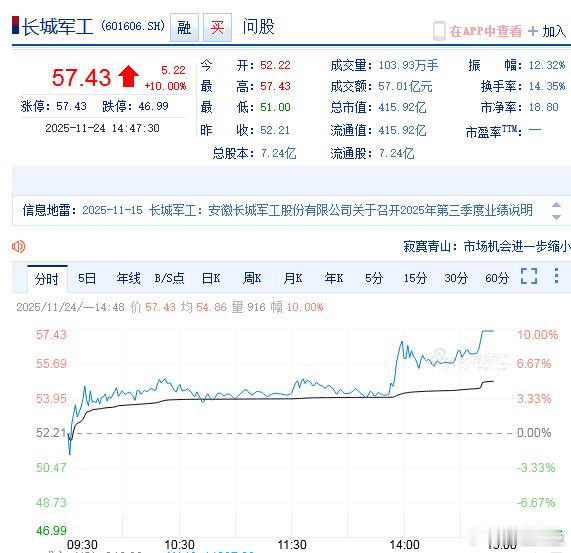Click the 52.21 baseline label on chart

[51, 433]
